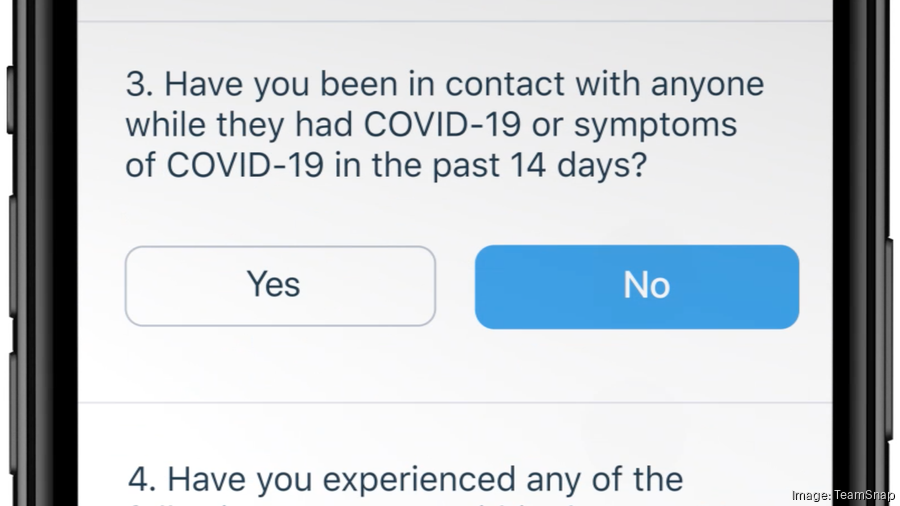Click the Image: TeamSnap credit
This screenshot has width=900, height=506.
click(x=843, y=495)
